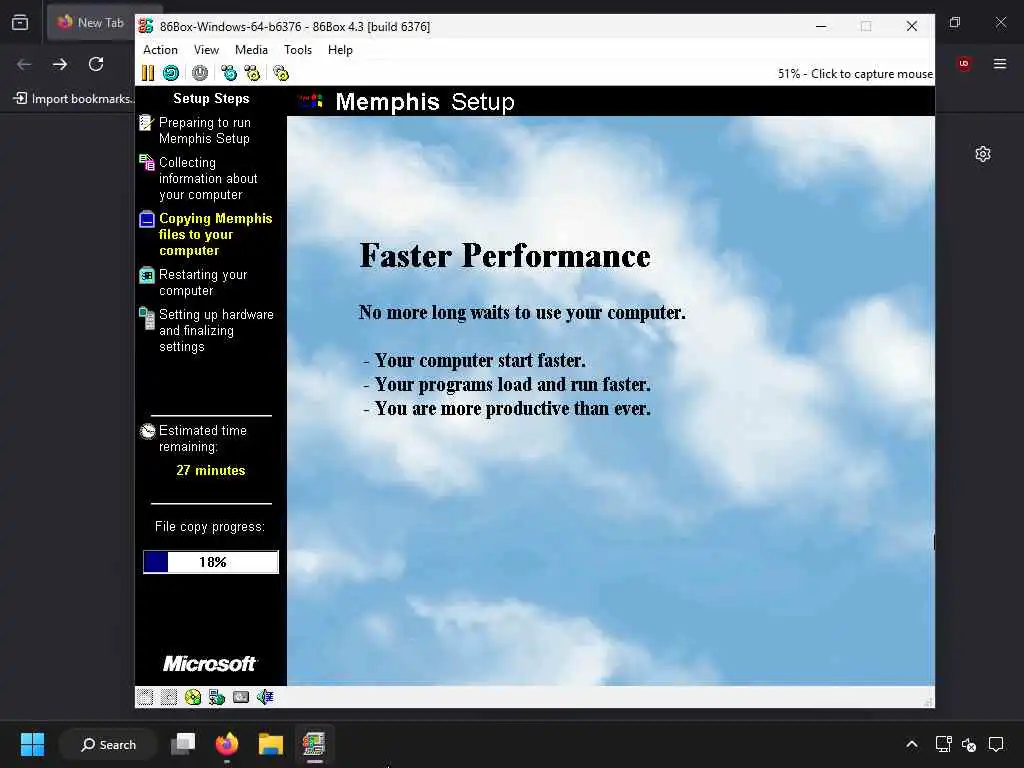The width and height of the screenshot is (1024, 768).
Task: Click the 86Box title bar app icon
Action: 146,26
